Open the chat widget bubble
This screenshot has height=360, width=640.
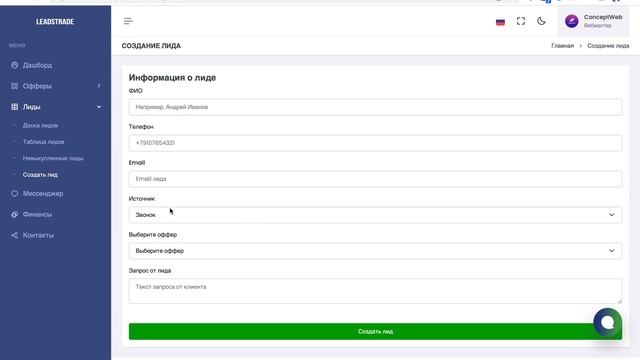coord(607,322)
